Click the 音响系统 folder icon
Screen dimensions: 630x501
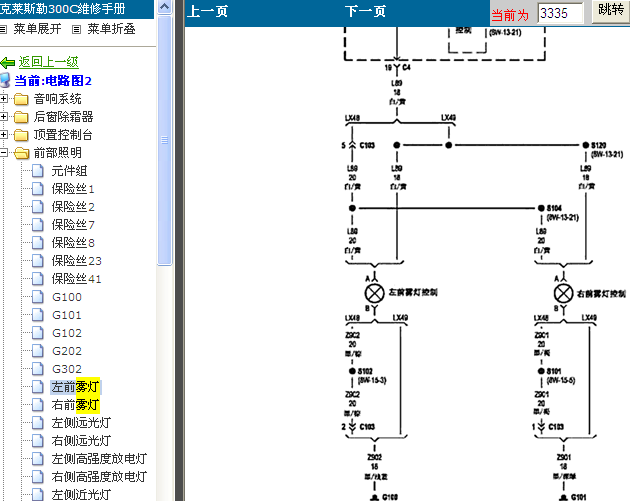(x=21, y=99)
